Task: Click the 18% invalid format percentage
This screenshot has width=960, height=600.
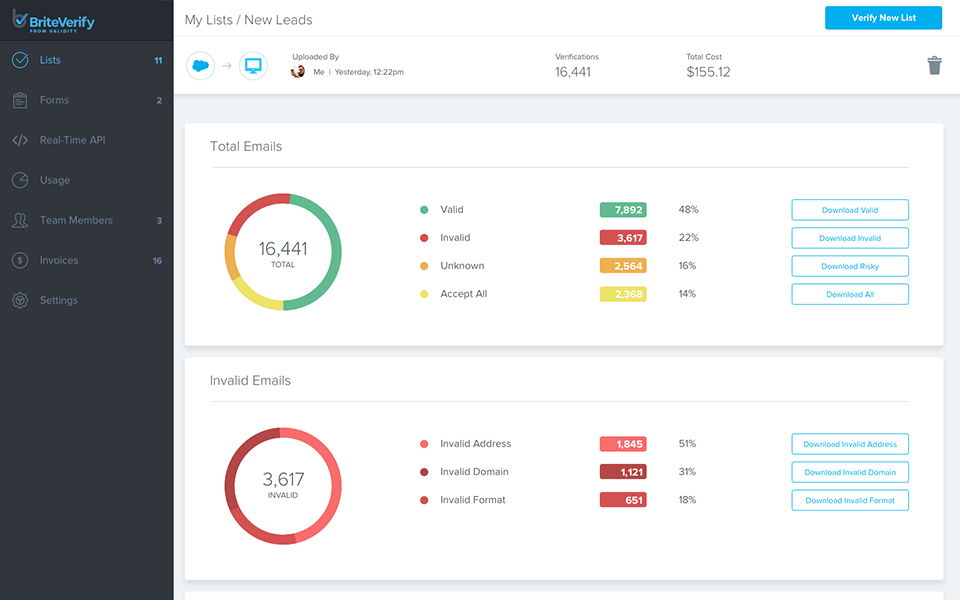Action: pos(687,500)
